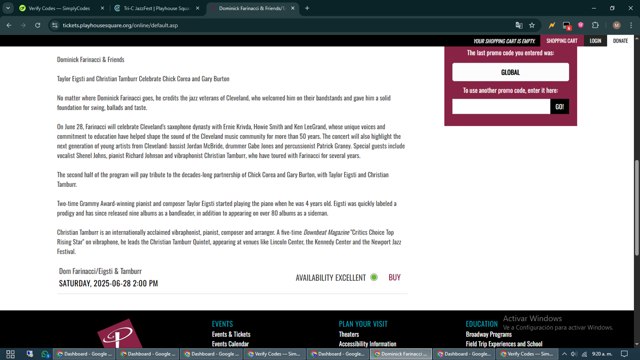Image resolution: width=640 pixels, height=360 pixels.
Task: Switch to Tri-C JazzFest Playhouse Square tab
Action: [156, 8]
